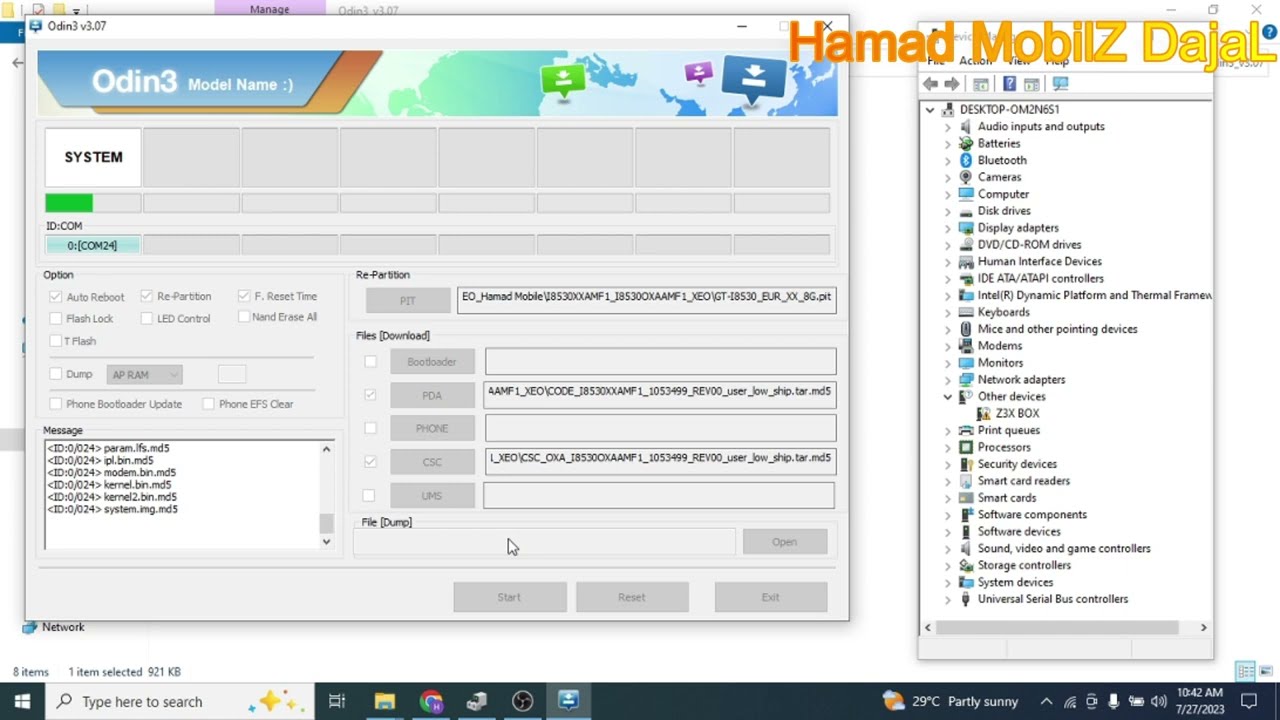
Task: Click the PDA file path field
Action: (660, 395)
